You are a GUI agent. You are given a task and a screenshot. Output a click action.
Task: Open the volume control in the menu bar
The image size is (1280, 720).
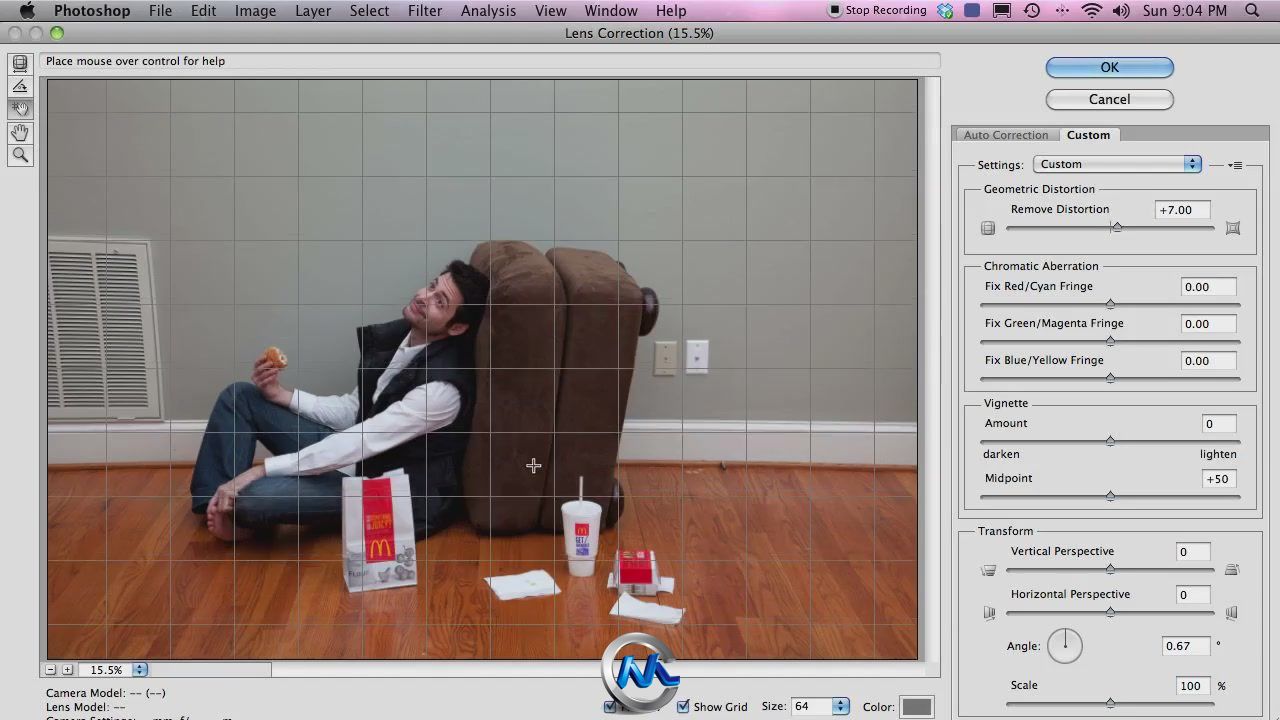point(1121,11)
